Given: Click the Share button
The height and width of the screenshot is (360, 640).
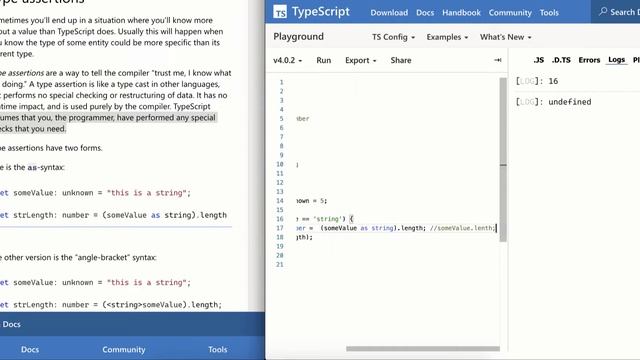Looking at the screenshot, I should [401, 60].
